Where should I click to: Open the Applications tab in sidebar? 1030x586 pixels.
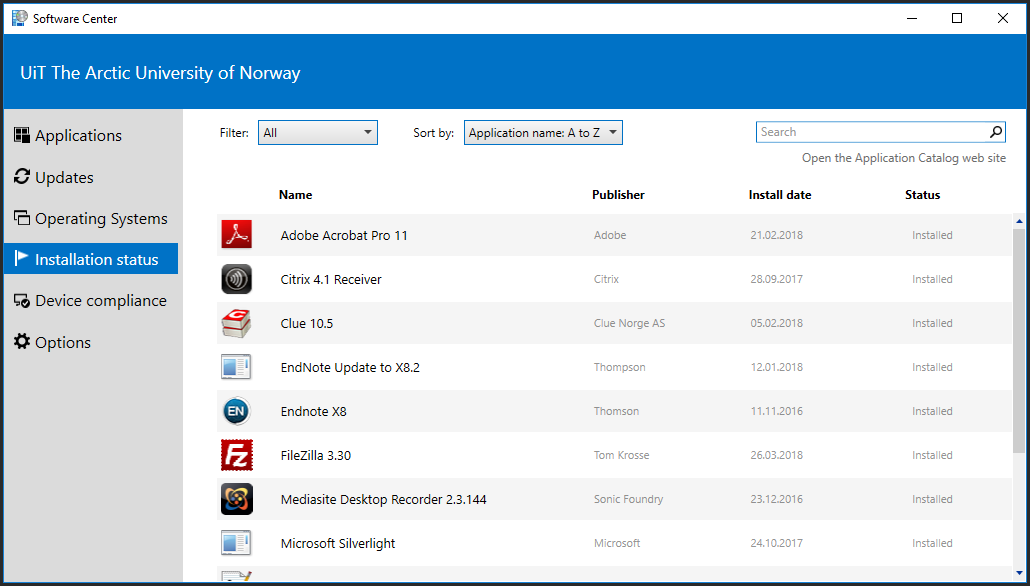[78, 136]
